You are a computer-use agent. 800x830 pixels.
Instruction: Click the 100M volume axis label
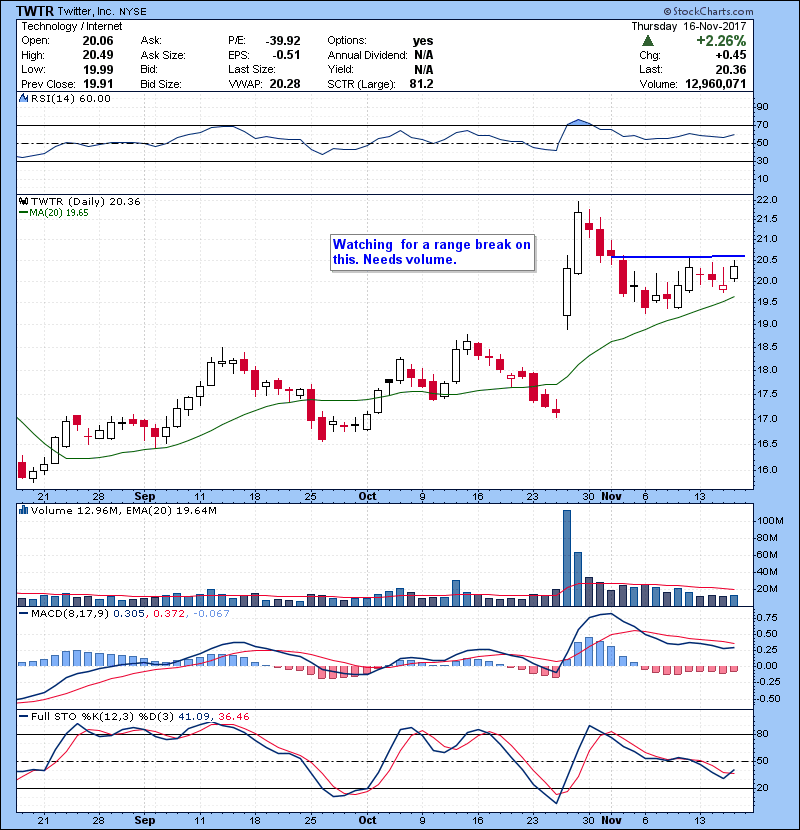(x=770, y=520)
